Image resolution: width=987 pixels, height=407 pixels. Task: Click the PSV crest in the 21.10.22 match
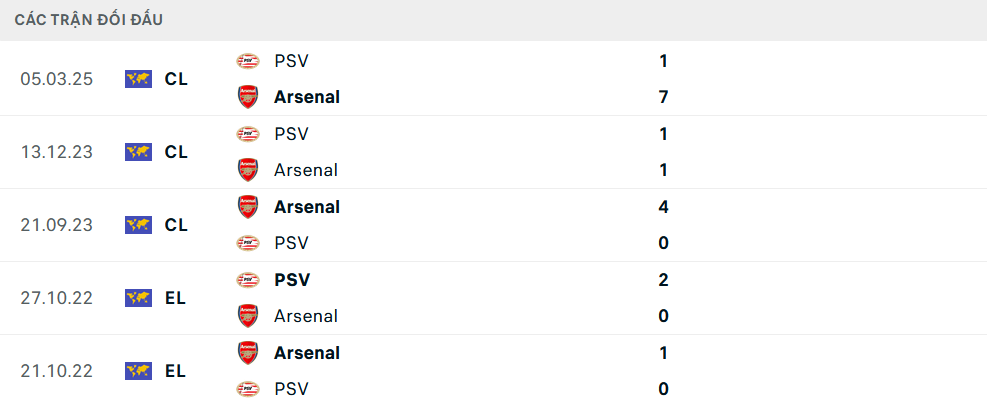coord(247,389)
